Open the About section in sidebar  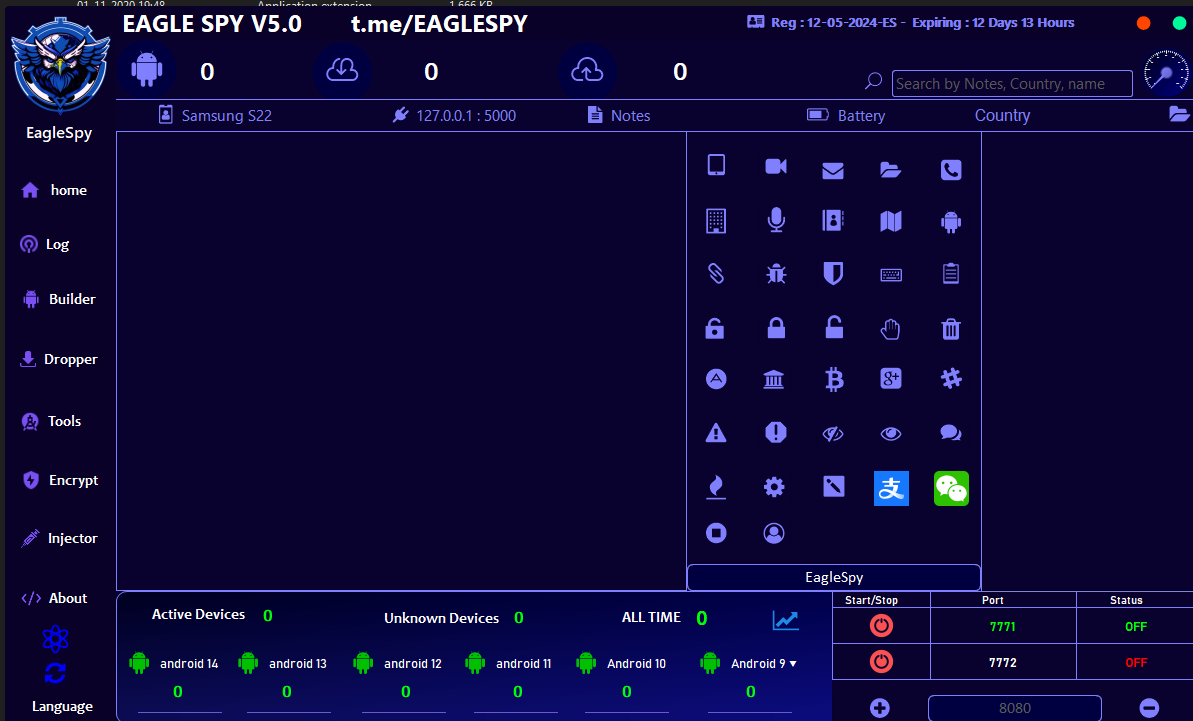point(54,598)
